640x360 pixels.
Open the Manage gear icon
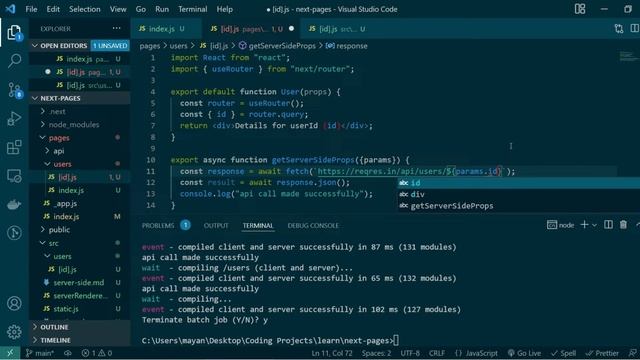tap(14, 332)
